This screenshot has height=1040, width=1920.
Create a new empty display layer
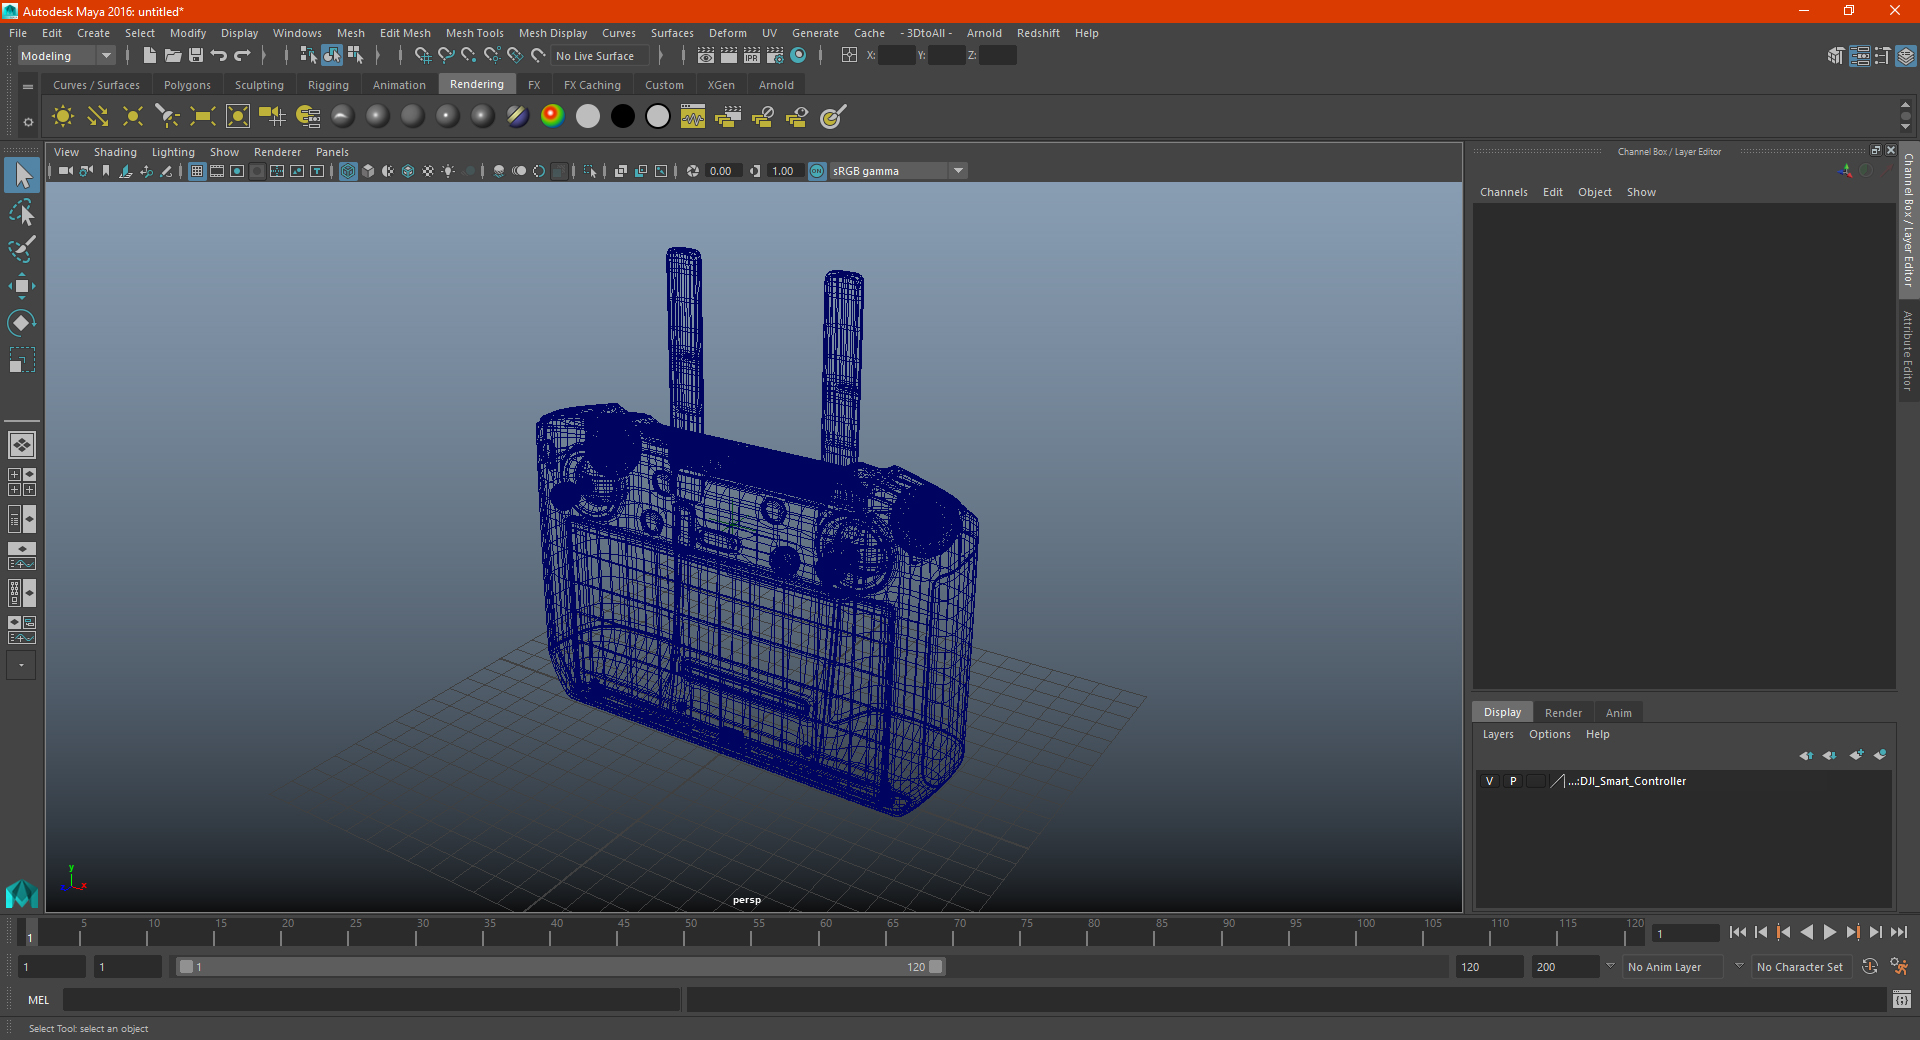point(1857,755)
